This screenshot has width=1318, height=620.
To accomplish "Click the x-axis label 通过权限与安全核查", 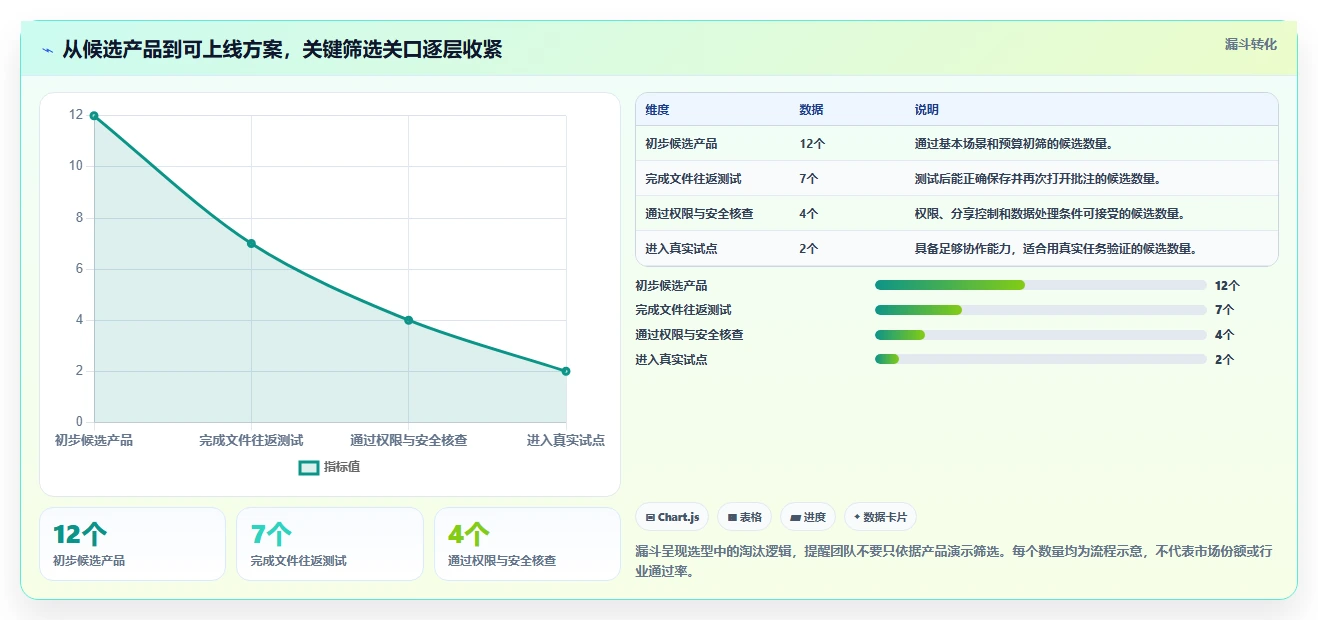I will 408,440.
